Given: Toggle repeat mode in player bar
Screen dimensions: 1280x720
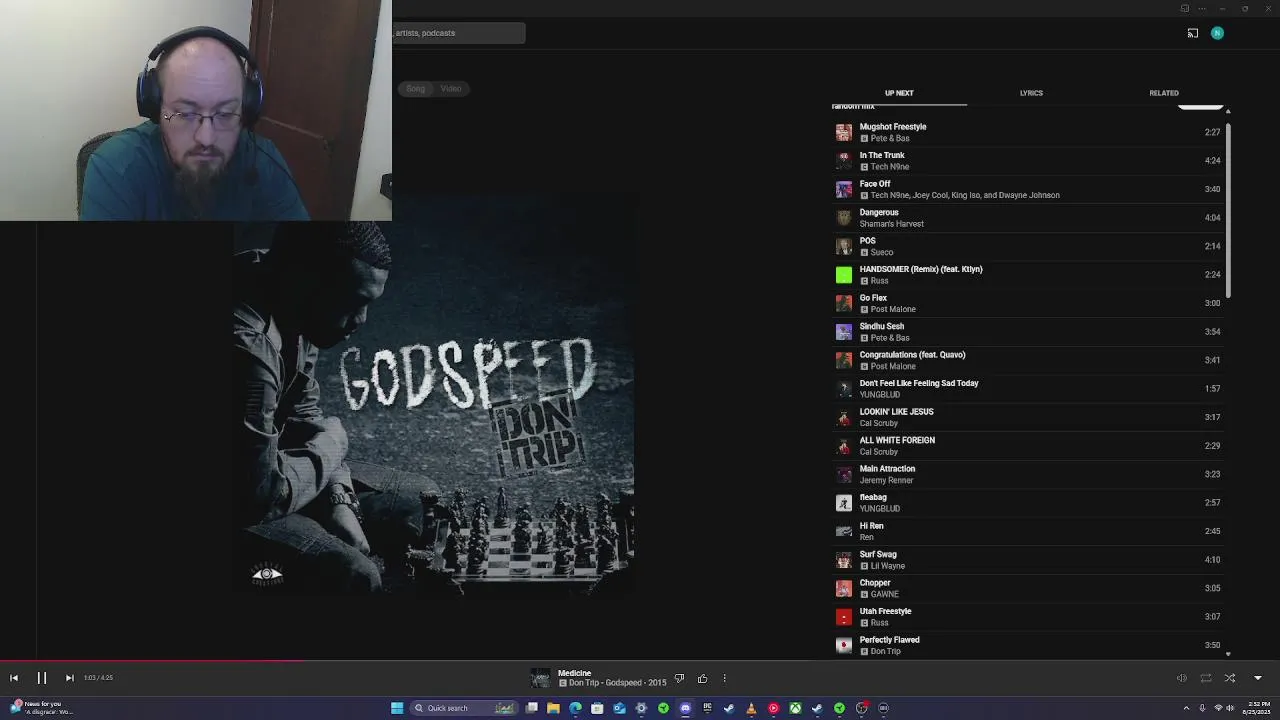Looking at the screenshot, I should coord(1205,678).
